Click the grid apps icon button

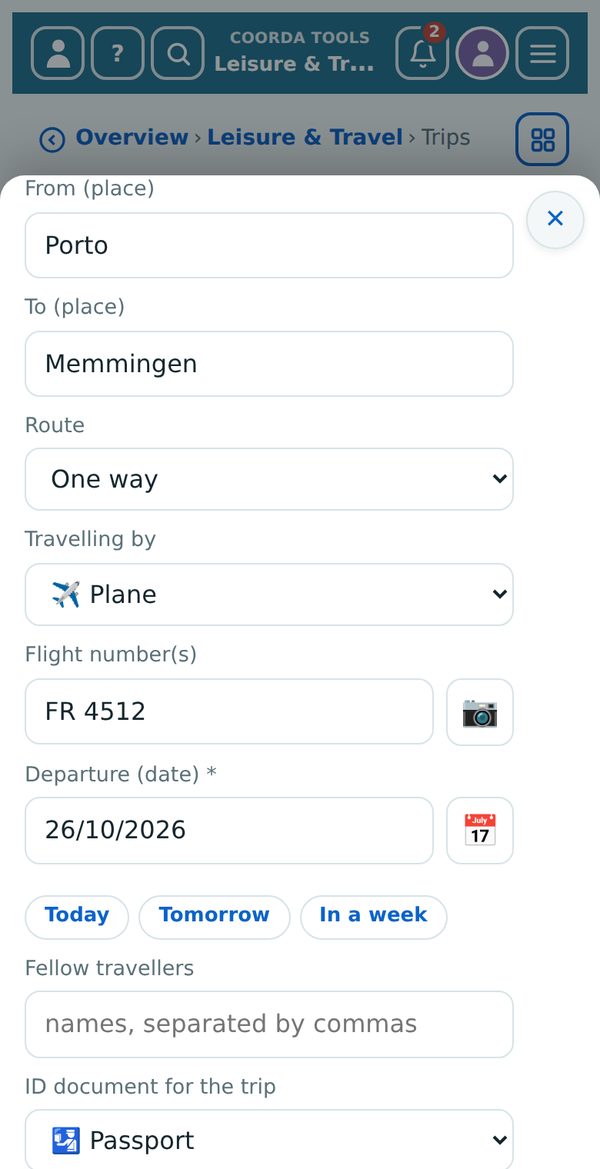click(x=543, y=139)
